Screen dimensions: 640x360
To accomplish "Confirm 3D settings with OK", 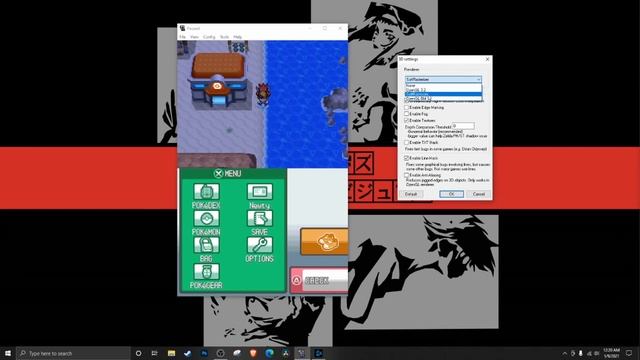I will 451,194.
